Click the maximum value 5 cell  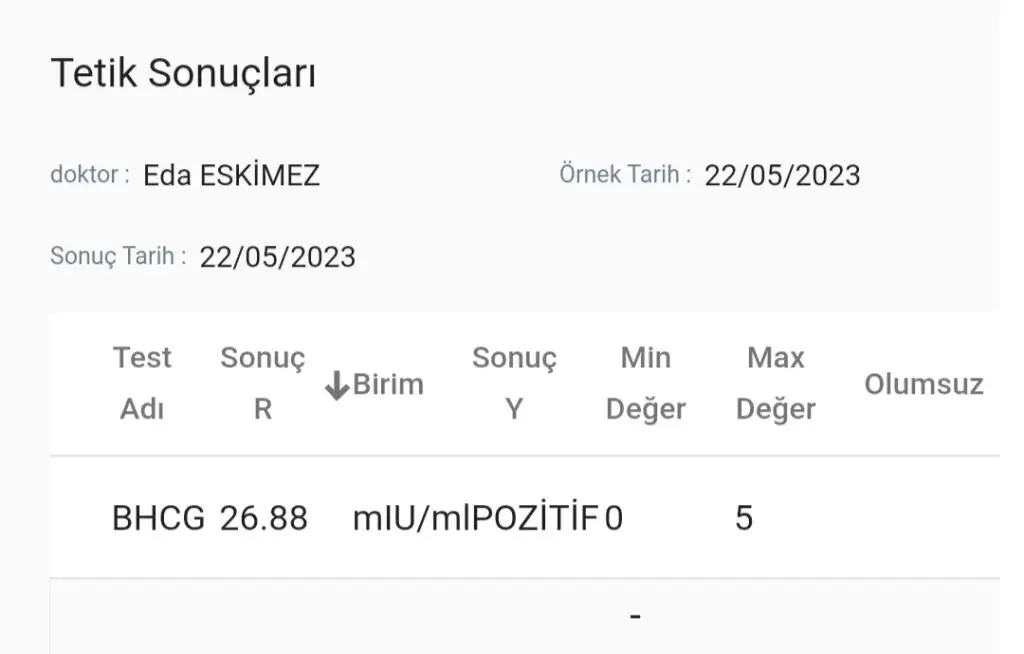tap(744, 518)
